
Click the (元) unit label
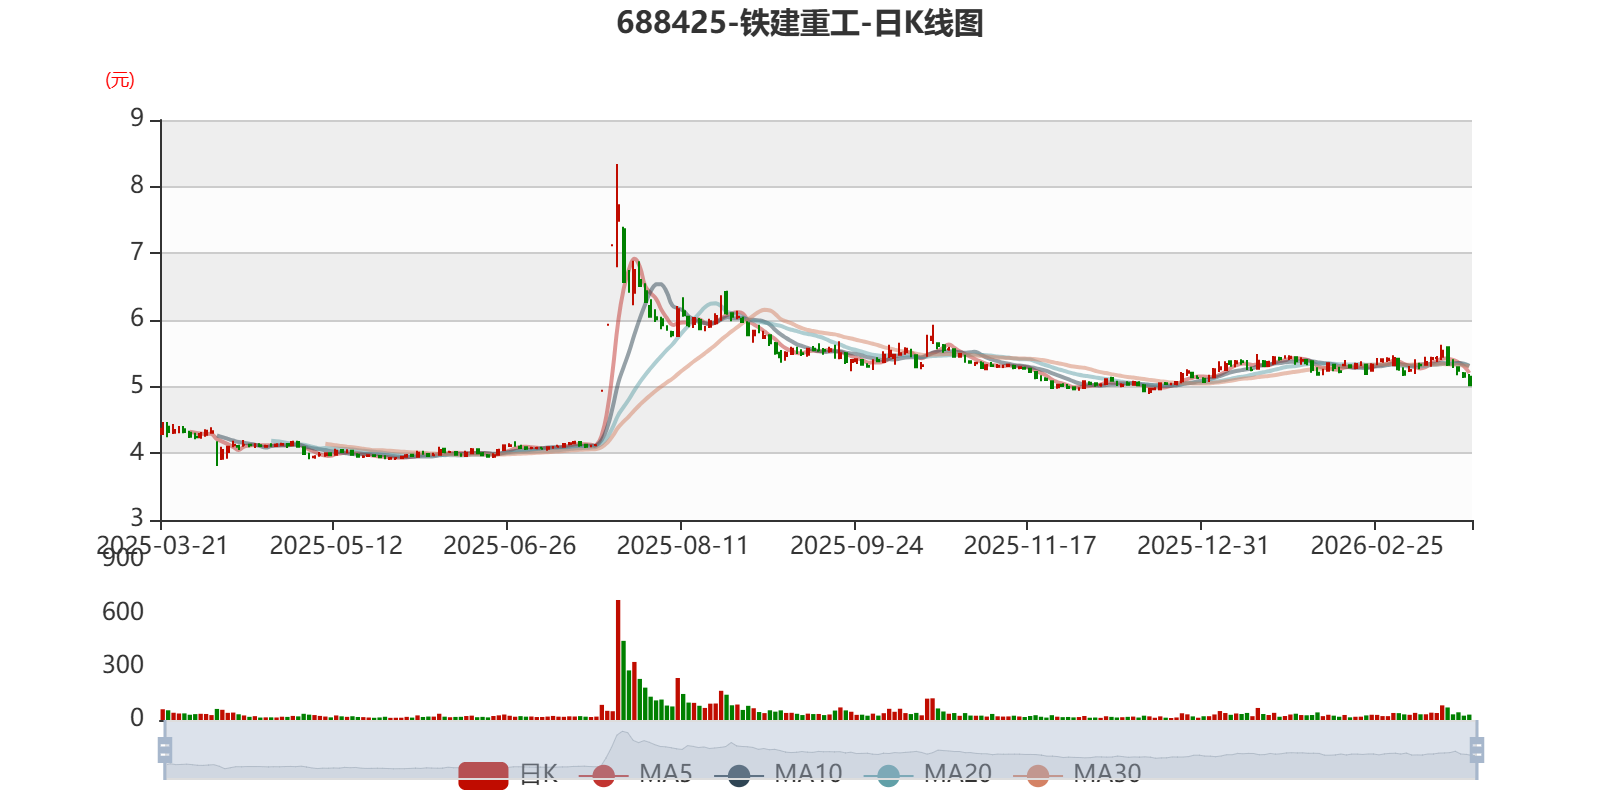pyautogui.click(x=120, y=80)
